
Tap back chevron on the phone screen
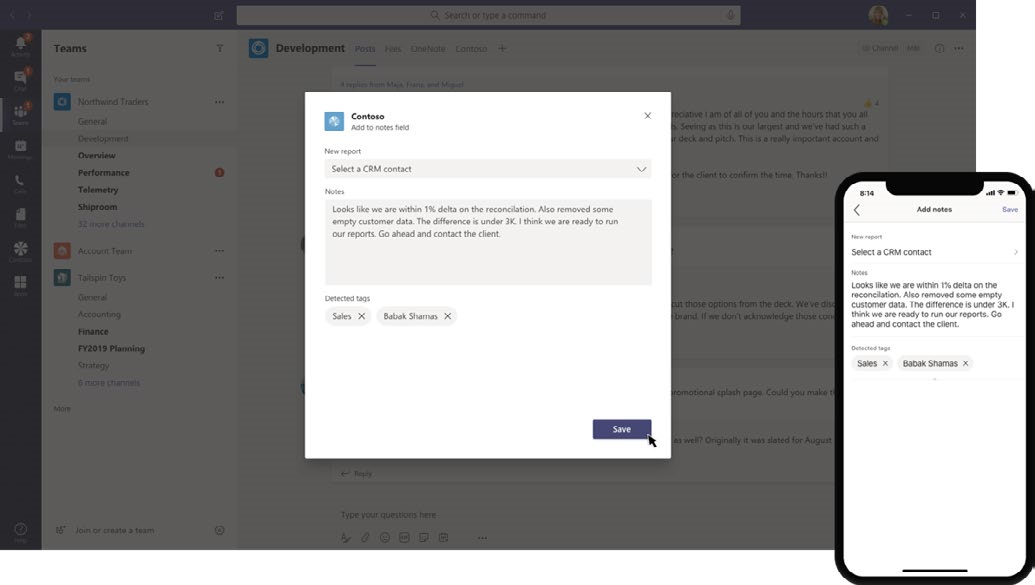click(x=857, y=210)
